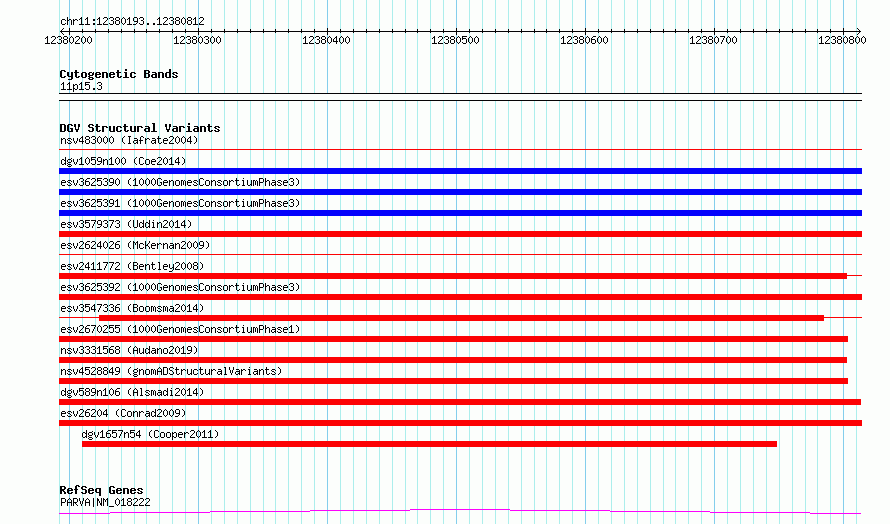The height and width of the screenshot is (524, 890).
Task: Click ruler position 12380300
Action: pyautogui.click(x=197, y=40)
